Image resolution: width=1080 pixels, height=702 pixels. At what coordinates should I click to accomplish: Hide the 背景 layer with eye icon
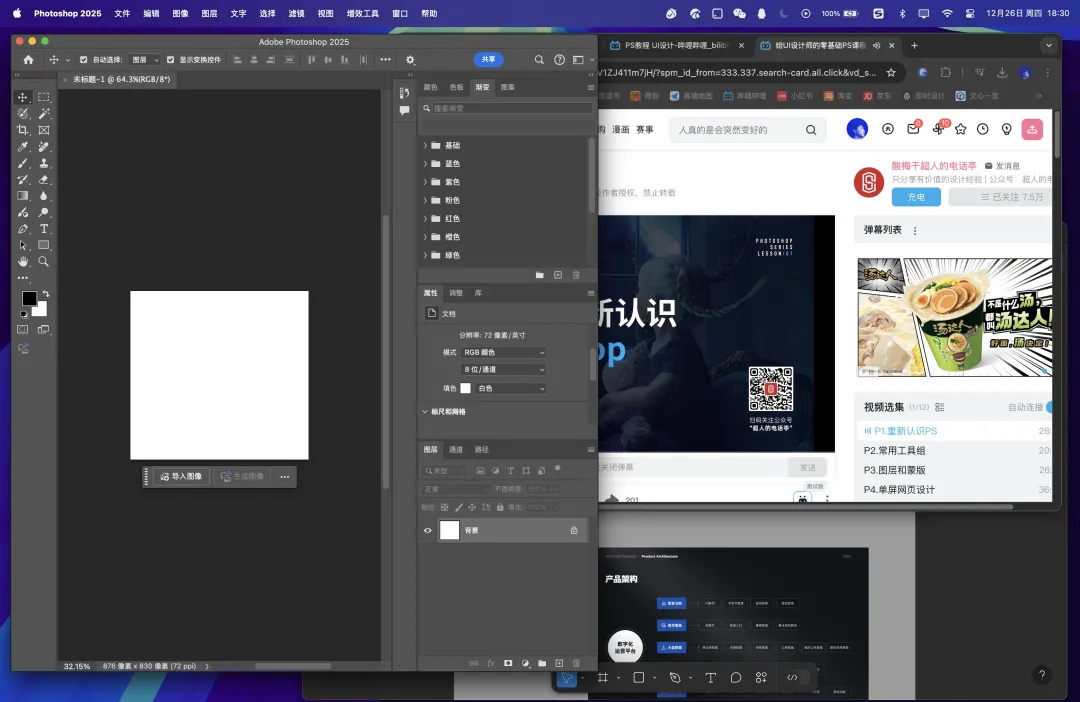click(x=428, y=530)
